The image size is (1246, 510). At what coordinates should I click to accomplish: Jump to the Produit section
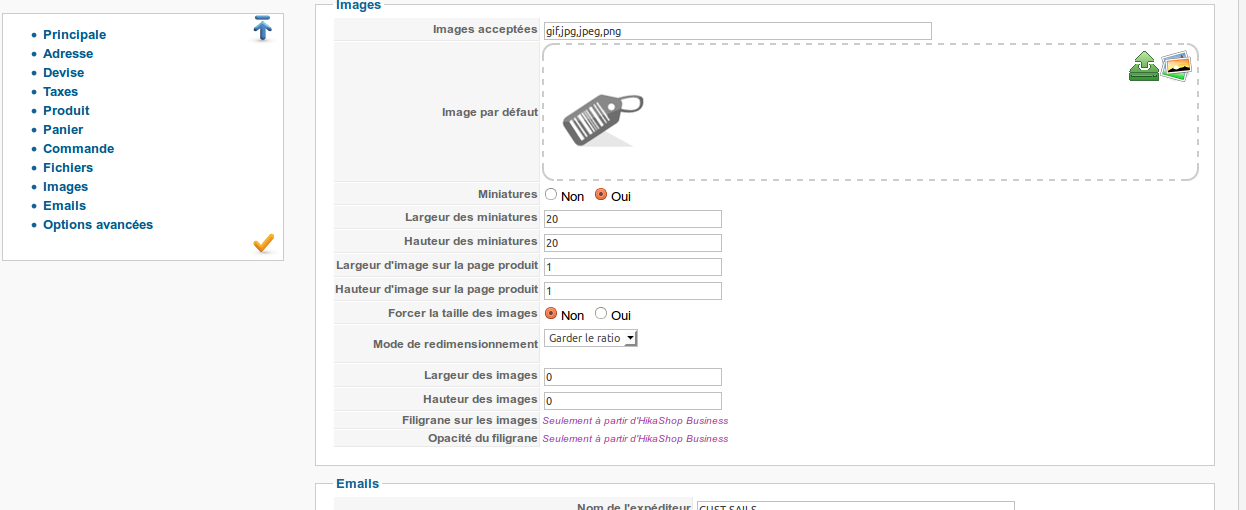coord(66,111)
